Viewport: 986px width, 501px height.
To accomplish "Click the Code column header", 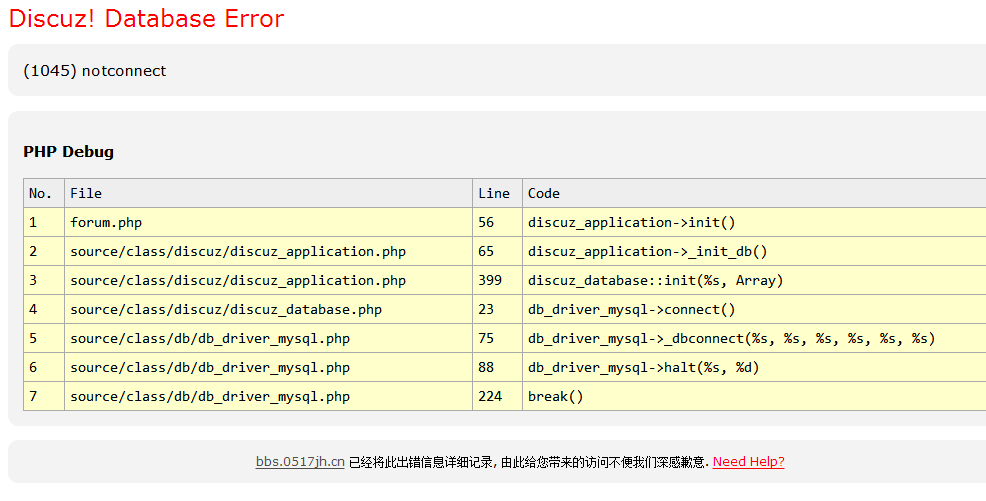I will pos(754,194).
